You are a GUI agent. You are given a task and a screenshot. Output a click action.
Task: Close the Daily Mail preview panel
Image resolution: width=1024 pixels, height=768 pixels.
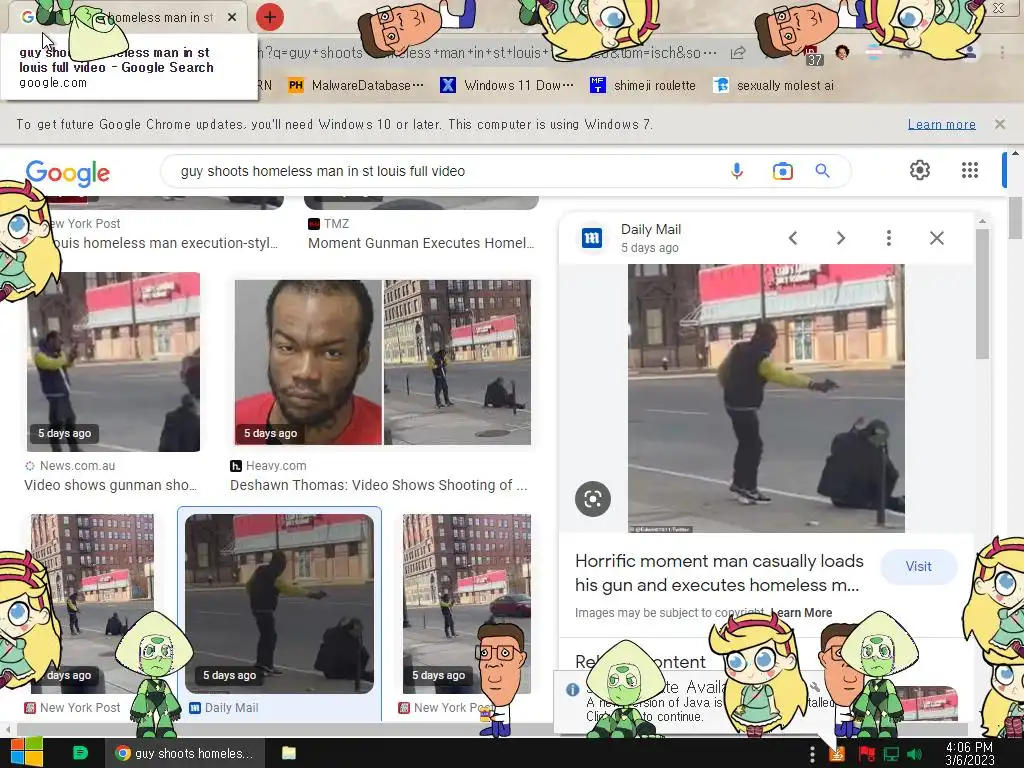(937, 238)
